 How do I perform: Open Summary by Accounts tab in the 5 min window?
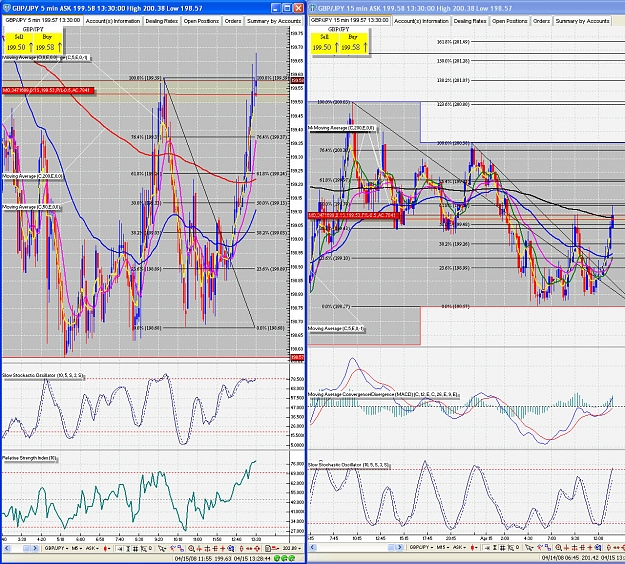click(x=273, y=21)
